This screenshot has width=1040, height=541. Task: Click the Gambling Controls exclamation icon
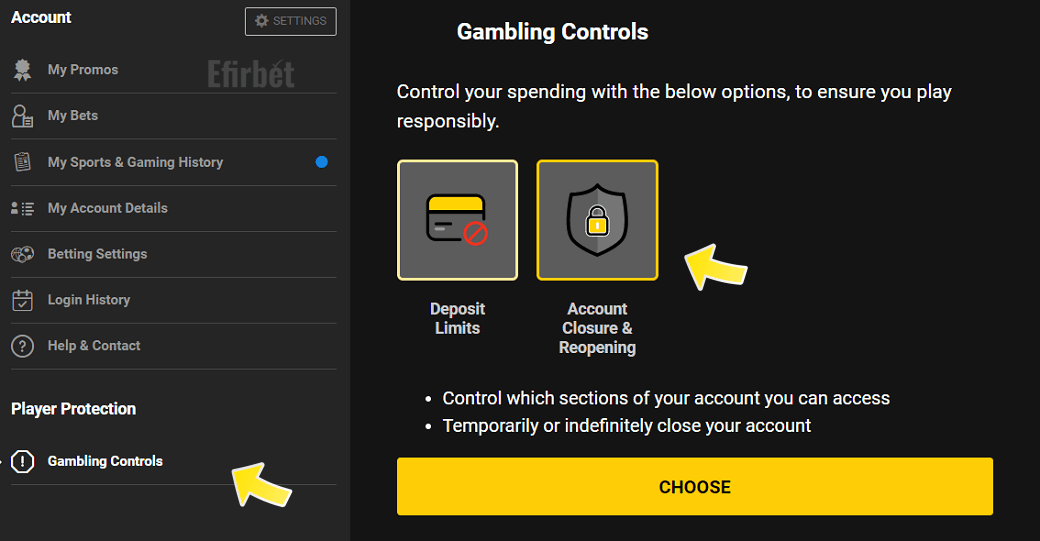click(x=23, y=461)
